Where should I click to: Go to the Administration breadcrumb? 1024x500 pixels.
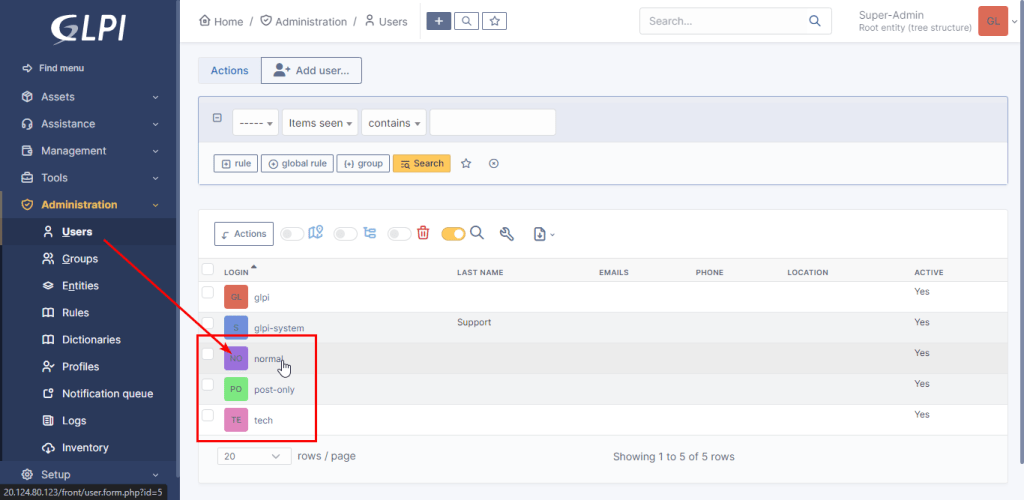(x=304, y=22)
